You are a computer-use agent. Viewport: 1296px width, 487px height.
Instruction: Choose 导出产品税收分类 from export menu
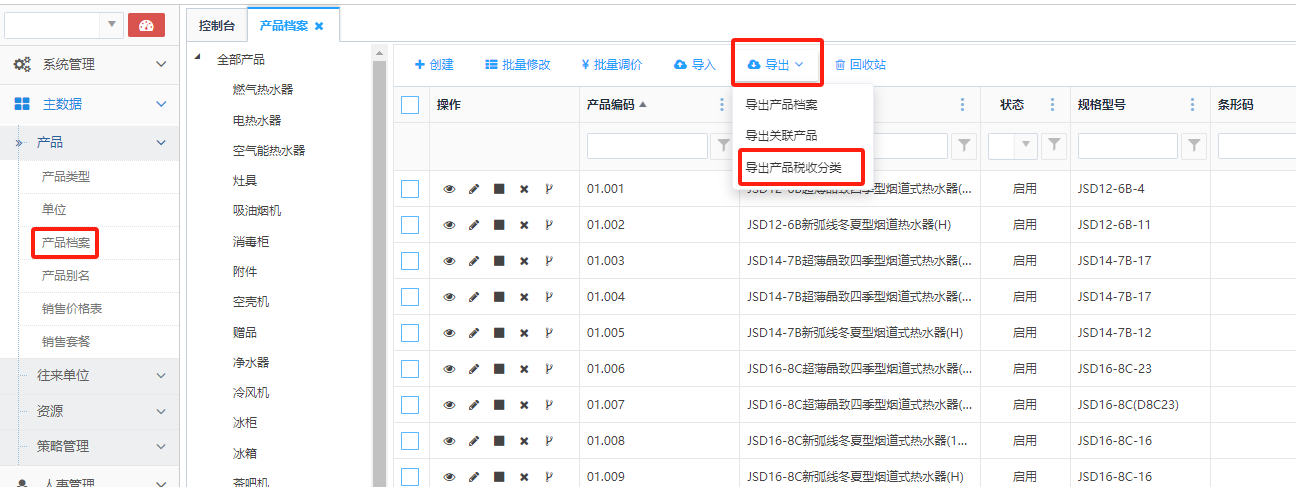[x=793, y=166]
